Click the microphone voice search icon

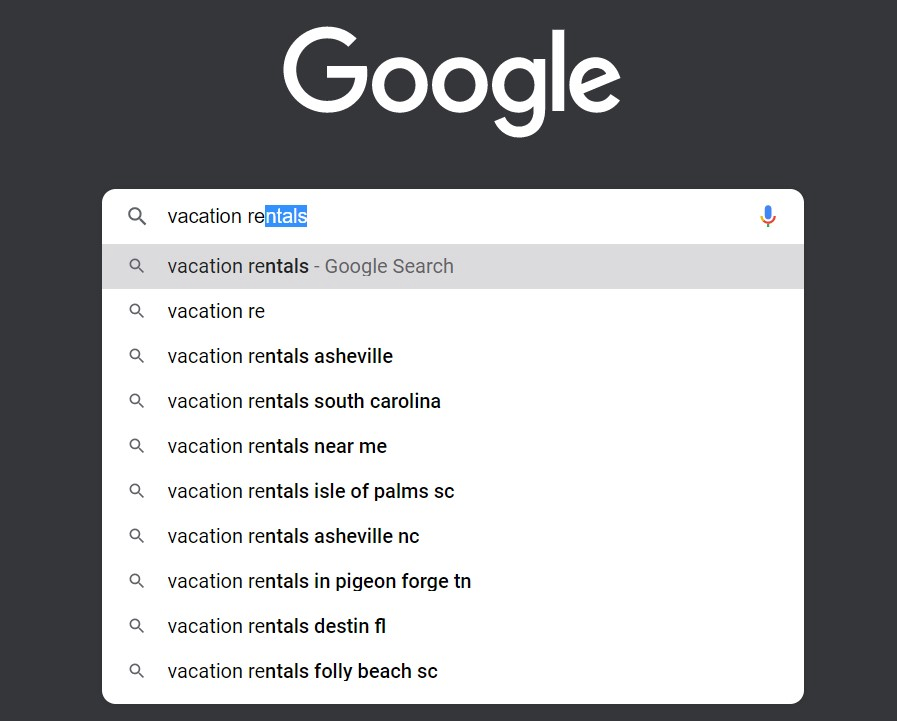coord(768,216)
